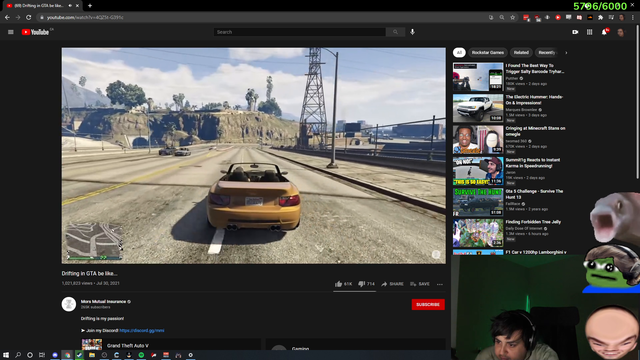Start voice search with microphone icon
This screenshot has height=360, width=640.
(x=412, y=32)
